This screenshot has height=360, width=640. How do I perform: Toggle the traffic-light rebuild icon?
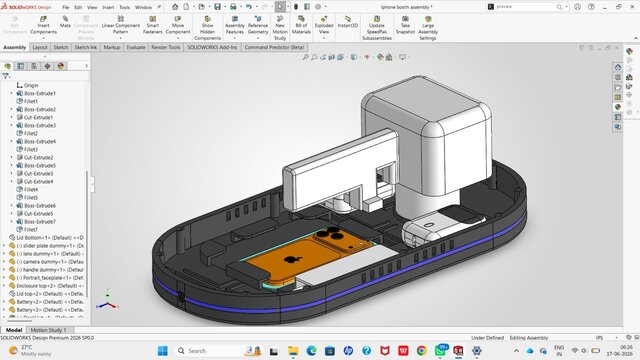pos(296,7)
